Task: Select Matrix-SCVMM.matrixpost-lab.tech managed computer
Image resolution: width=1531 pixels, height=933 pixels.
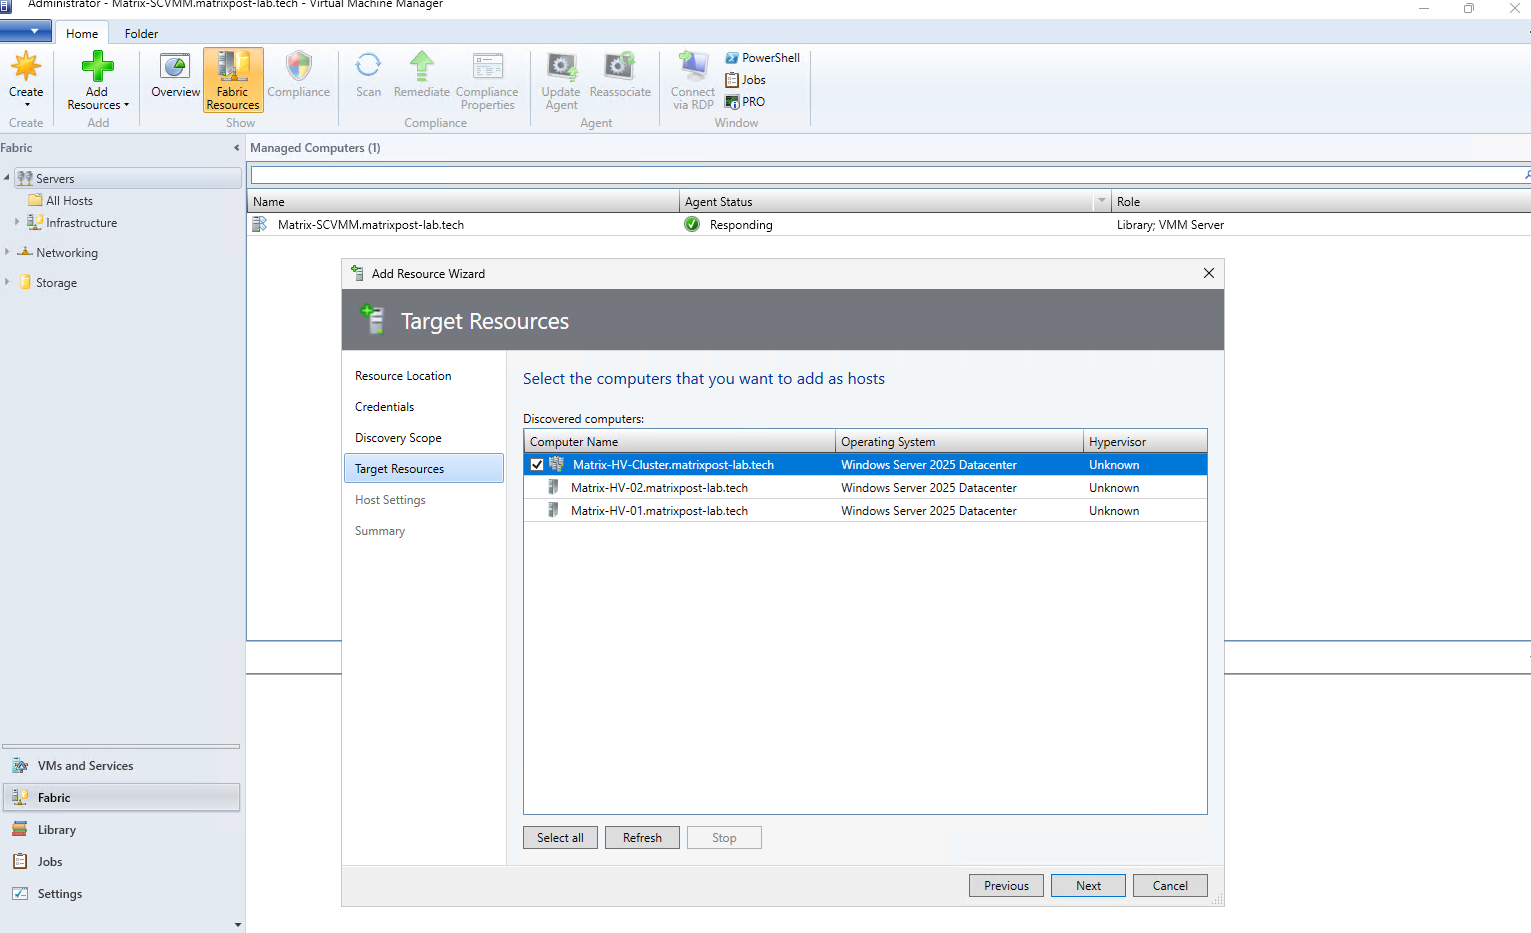Action: [x=889, y=225]
